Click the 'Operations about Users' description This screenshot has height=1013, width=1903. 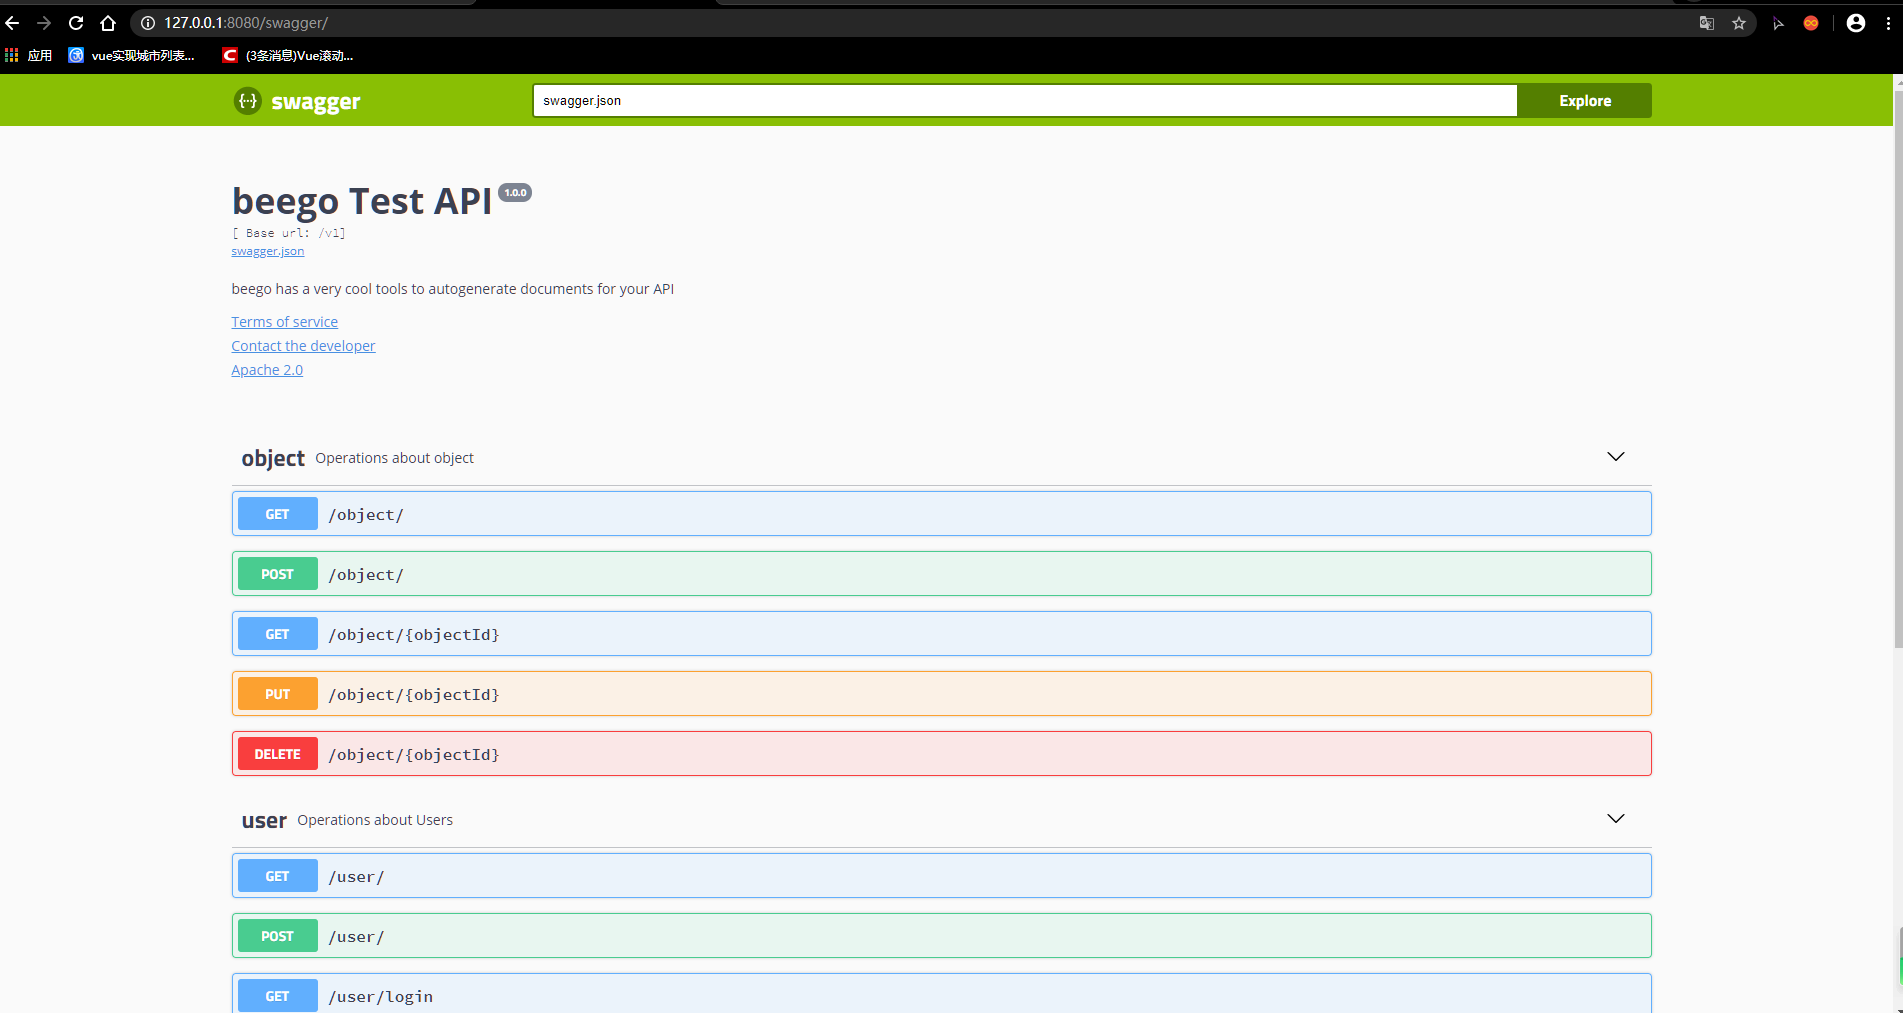pos(375,820)
